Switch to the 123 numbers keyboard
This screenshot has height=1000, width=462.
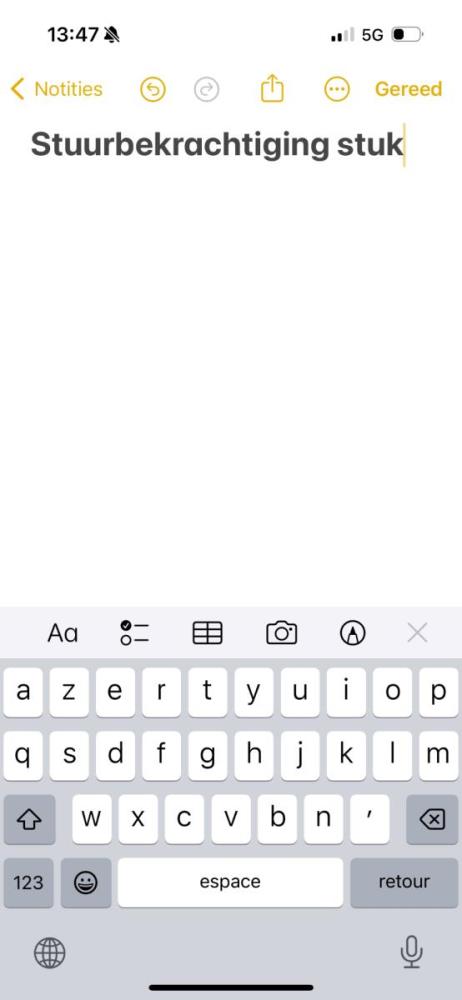pos(29,883)
